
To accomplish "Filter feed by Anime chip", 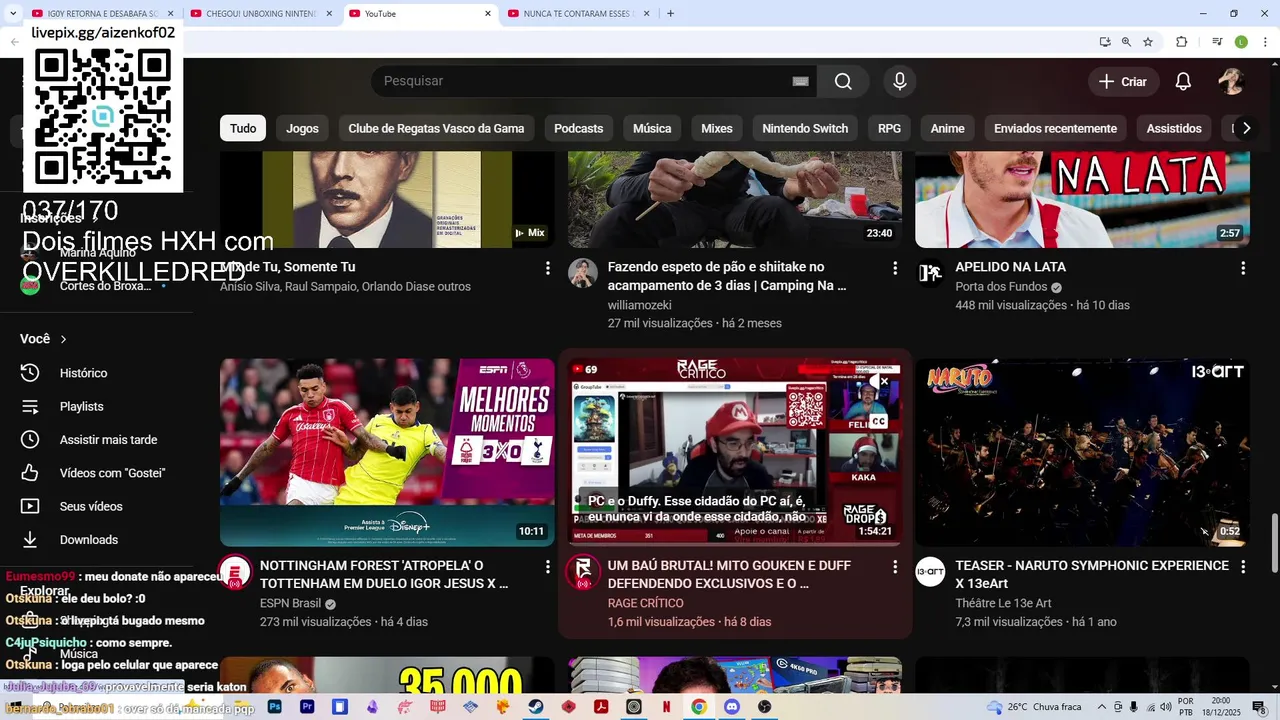I will tap(947, 128).
